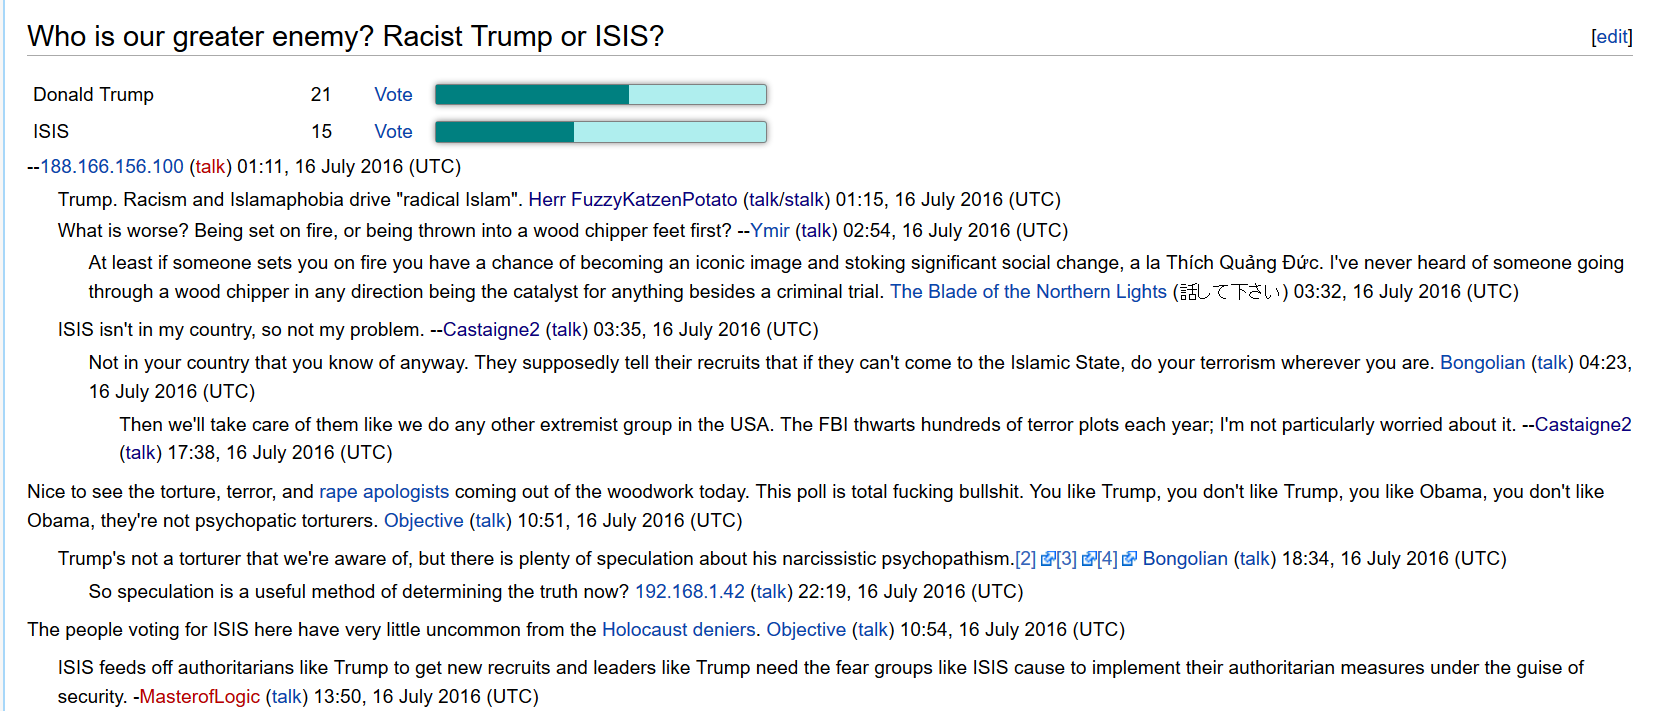Open external link icon after citation [4]
Viewport: 1653px width, 711px height.
coord(1129,559)
